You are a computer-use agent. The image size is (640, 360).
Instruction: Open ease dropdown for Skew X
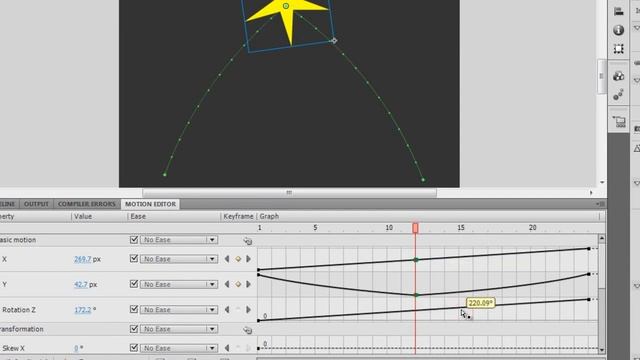point(178,348)
